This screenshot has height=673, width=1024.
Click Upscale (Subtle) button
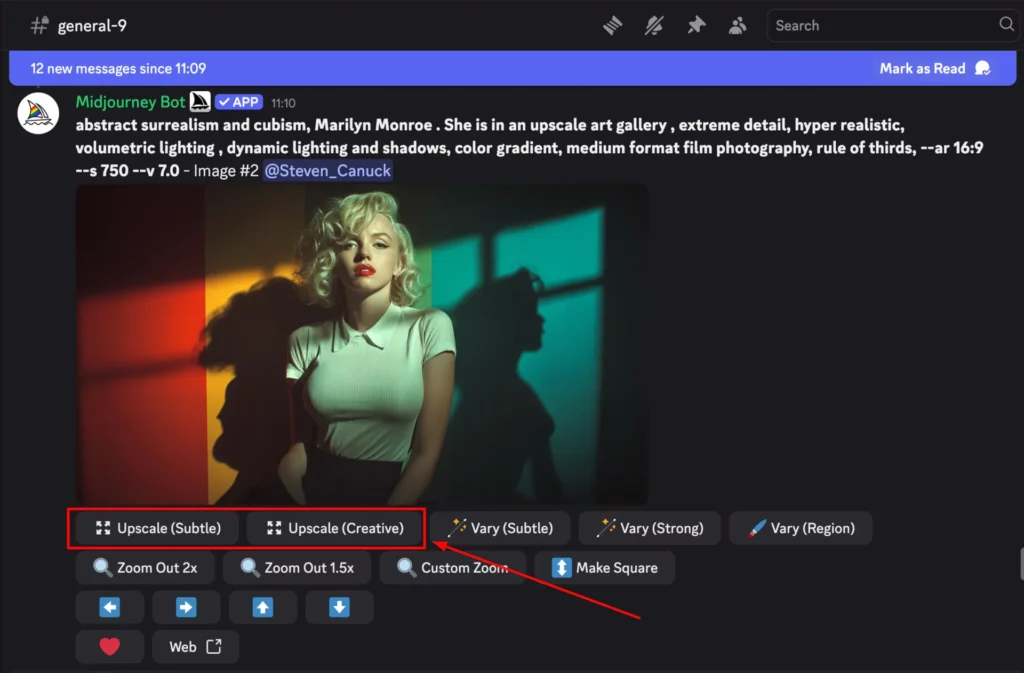click(158, 528)
